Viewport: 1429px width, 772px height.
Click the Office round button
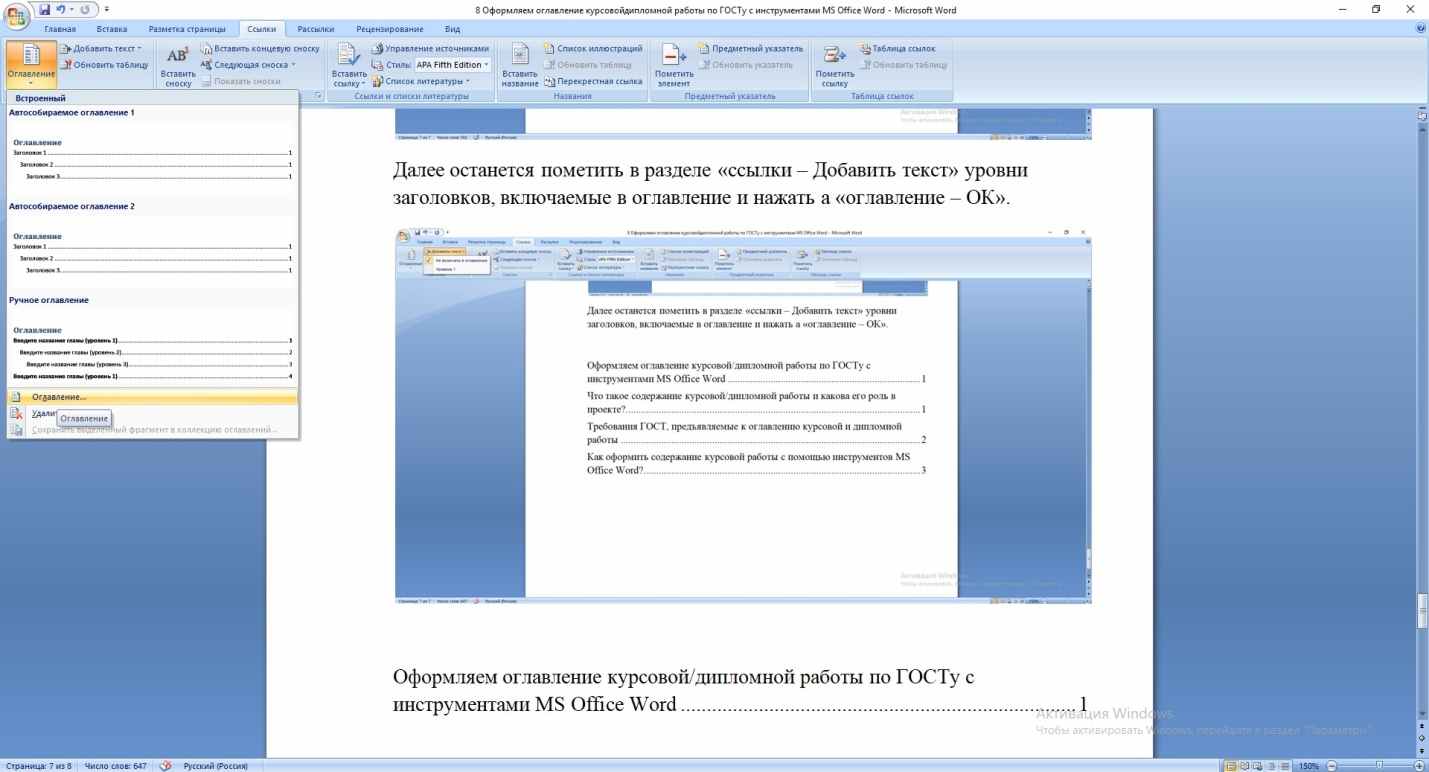(17, 17)
